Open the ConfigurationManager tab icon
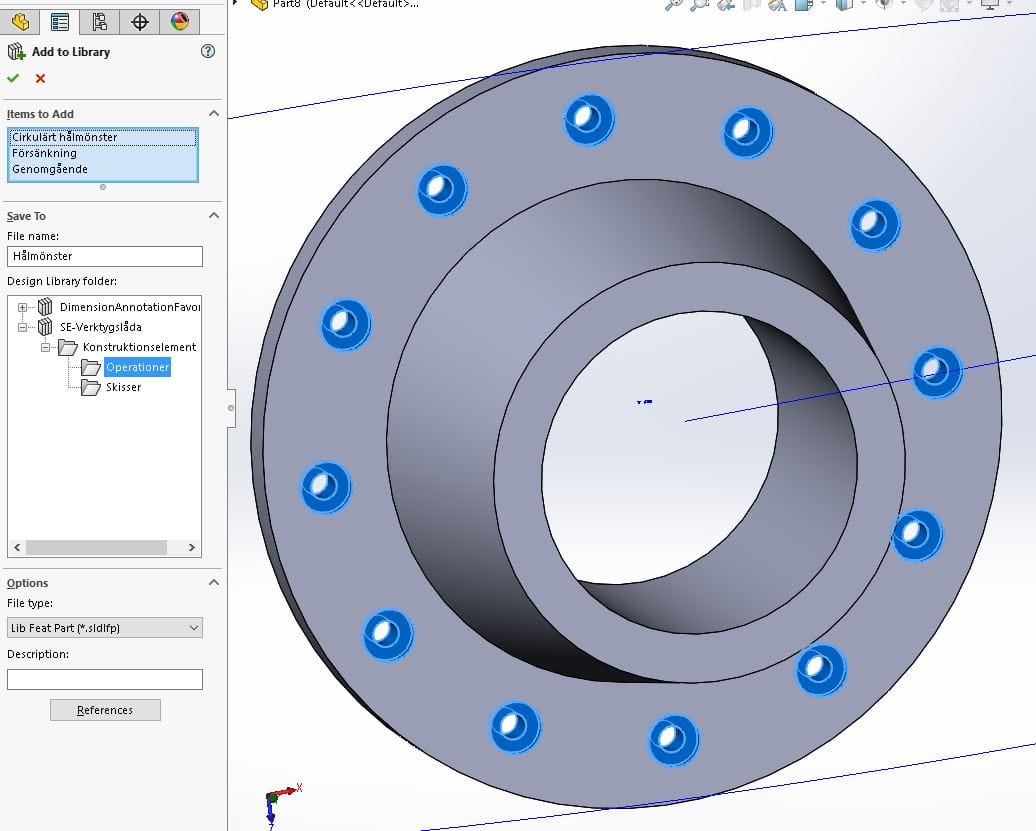Image resolution: width=1036 pixels, height=831 pixels. tap(99, 22)
